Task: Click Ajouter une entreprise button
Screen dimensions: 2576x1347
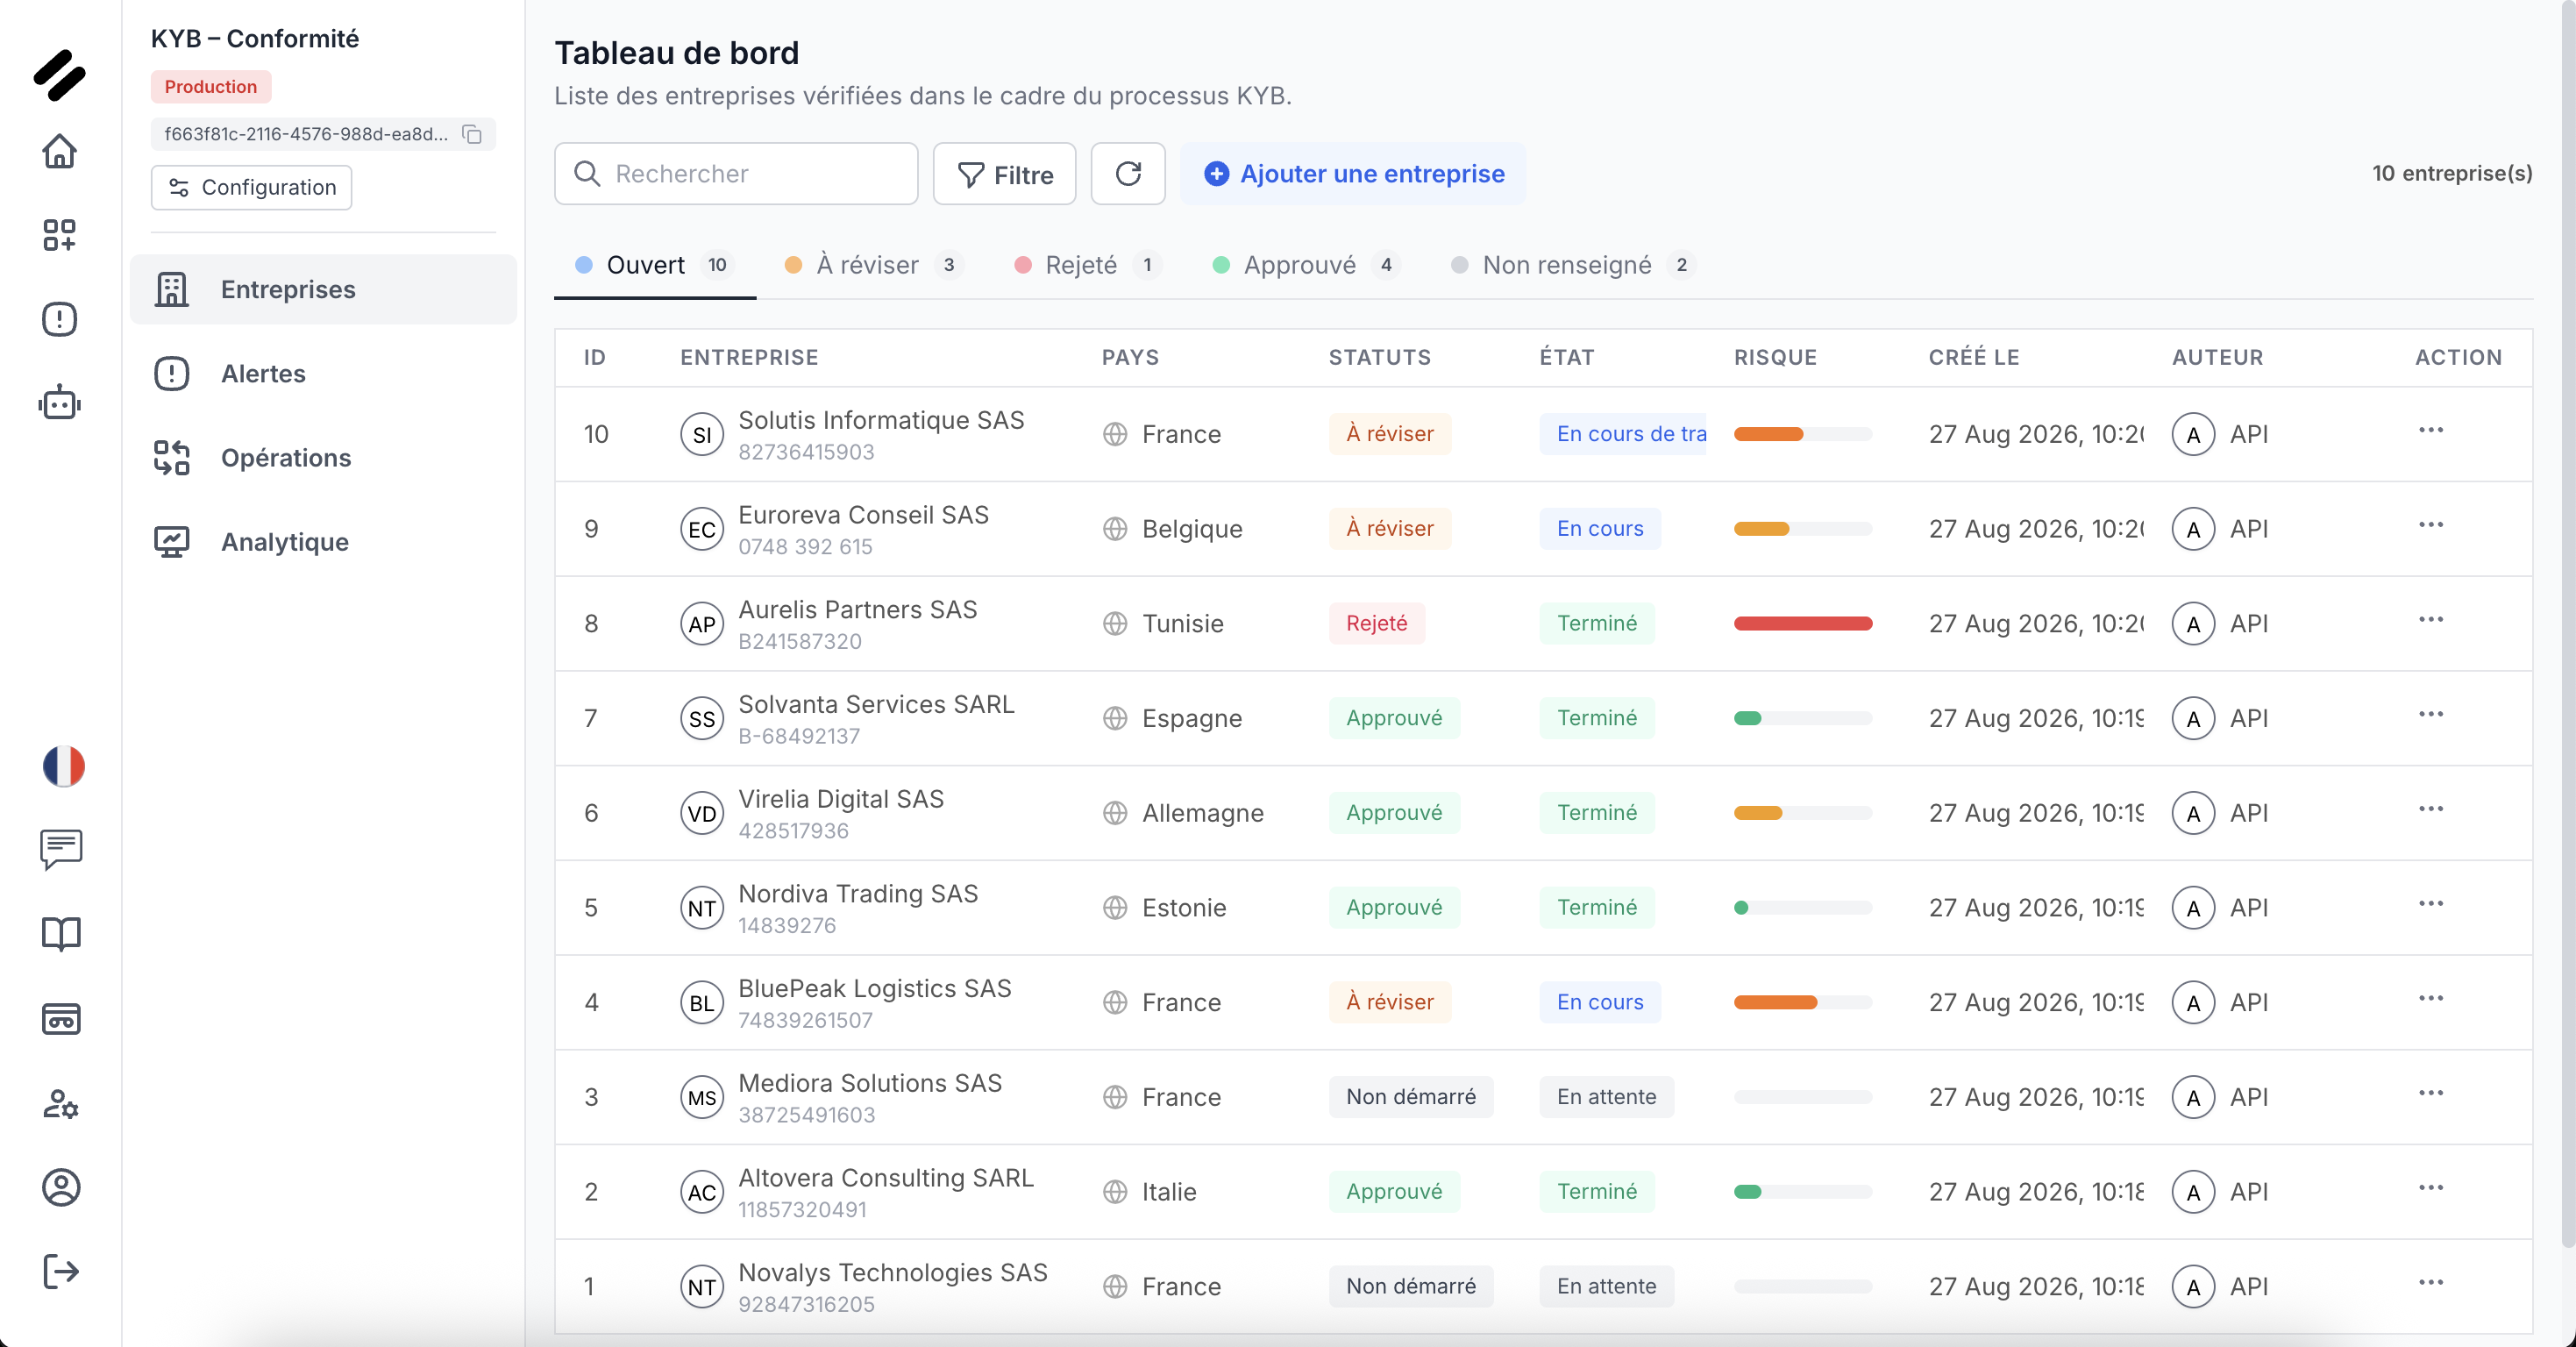Action: coord(1353,174)
